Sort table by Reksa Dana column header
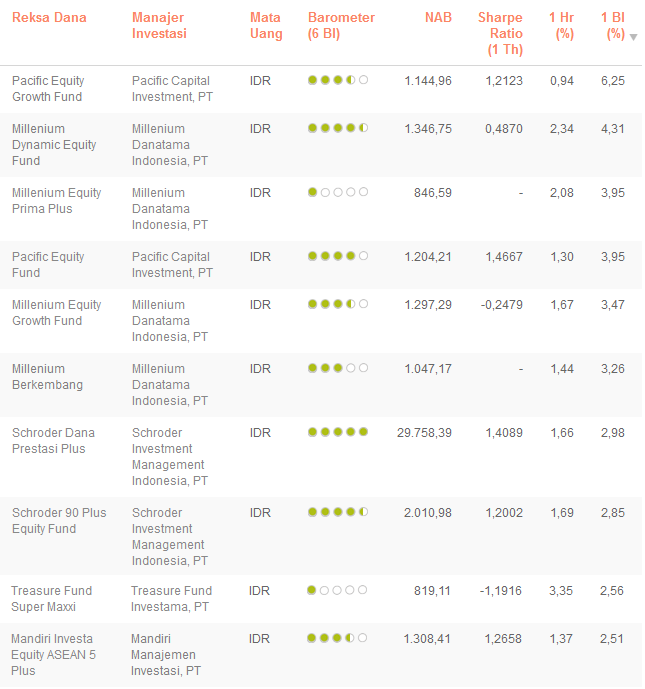The height and width of the screenshot is (689, 645). tap(49, 18)
